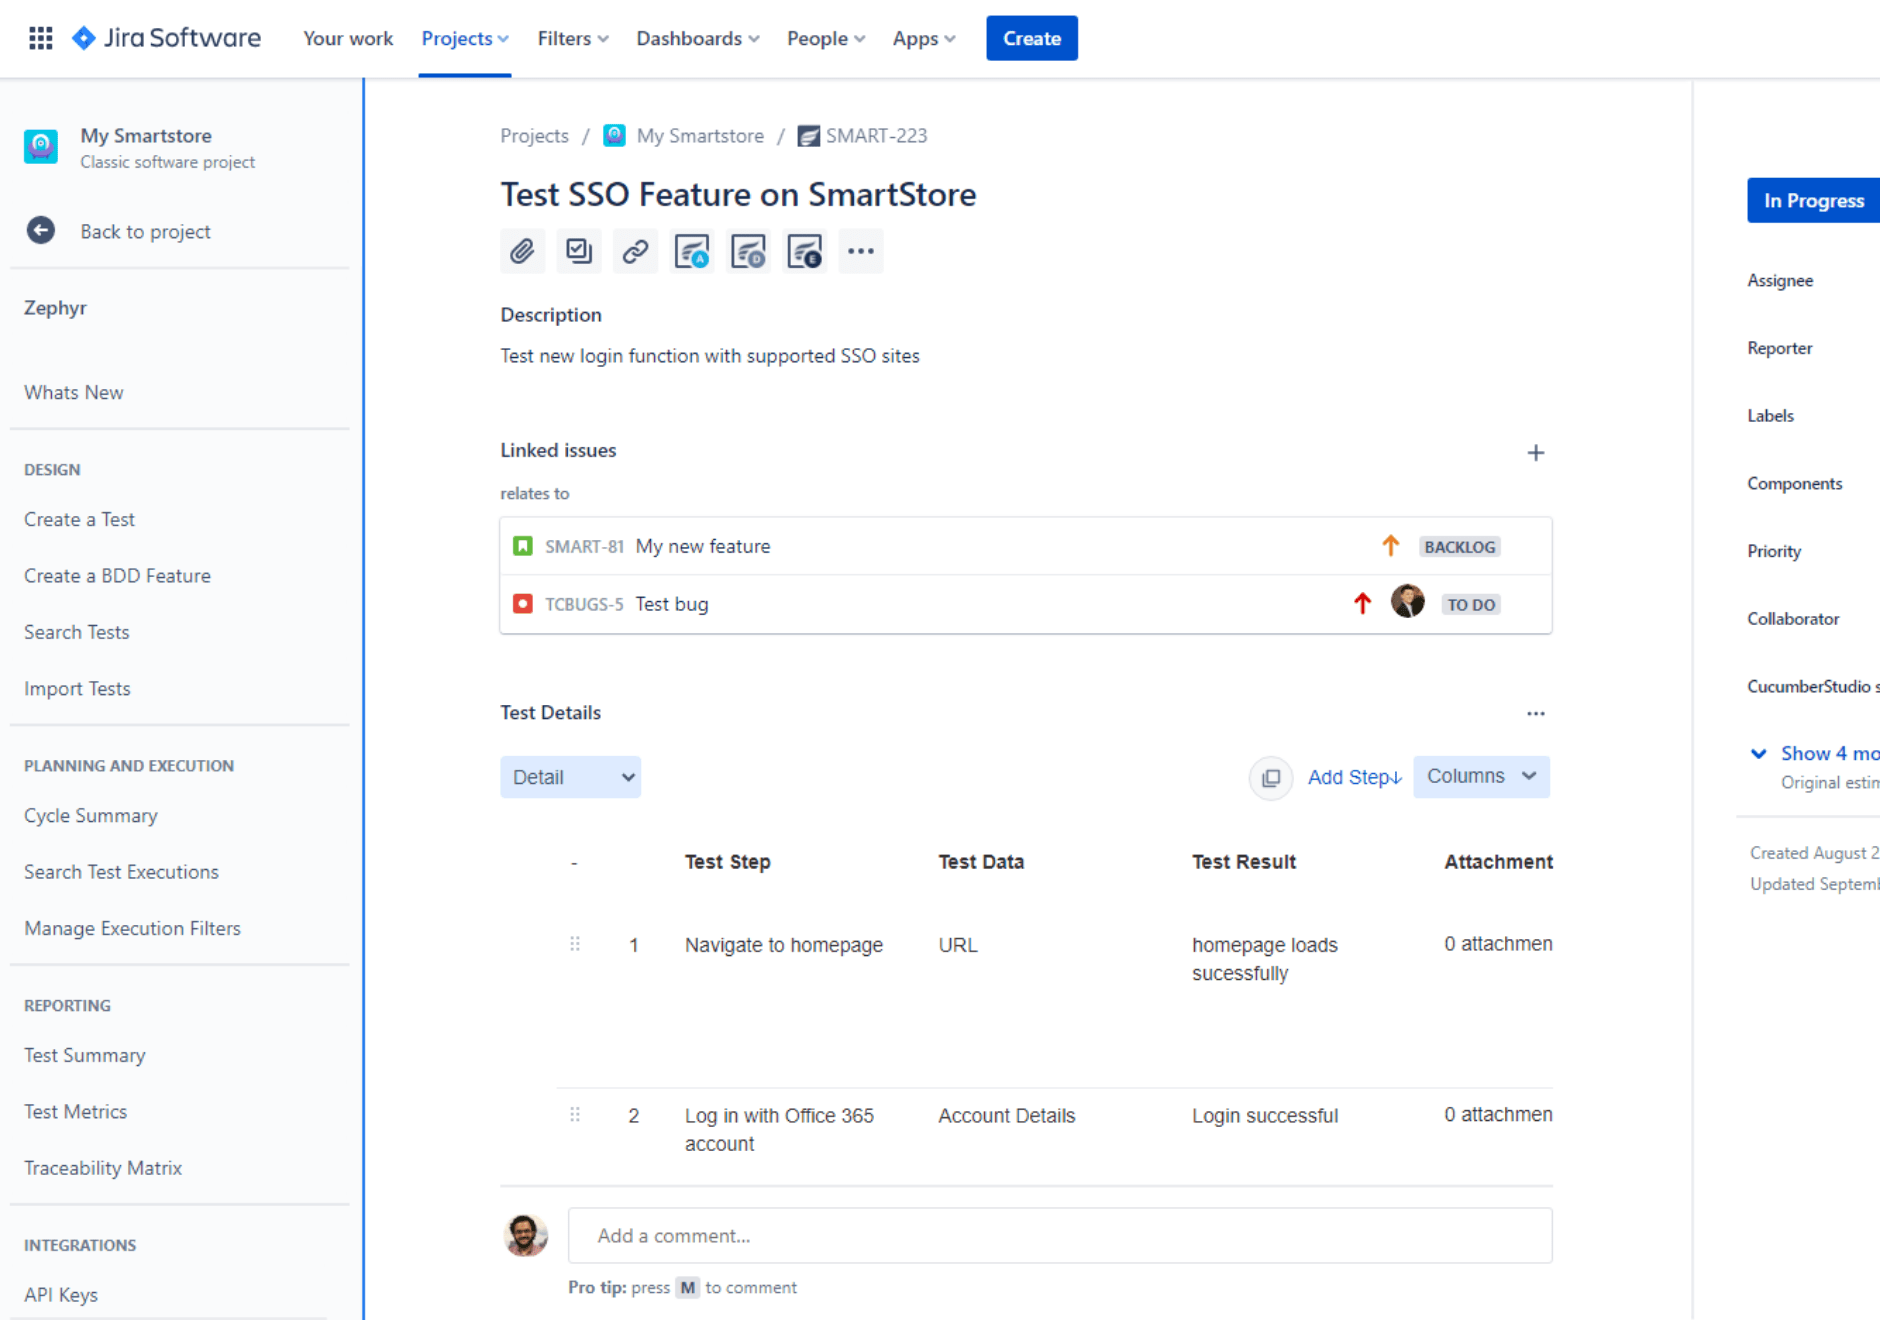1880x1320 pixels.
Task: Click the Add Step link
Action: coord(1354,777)
